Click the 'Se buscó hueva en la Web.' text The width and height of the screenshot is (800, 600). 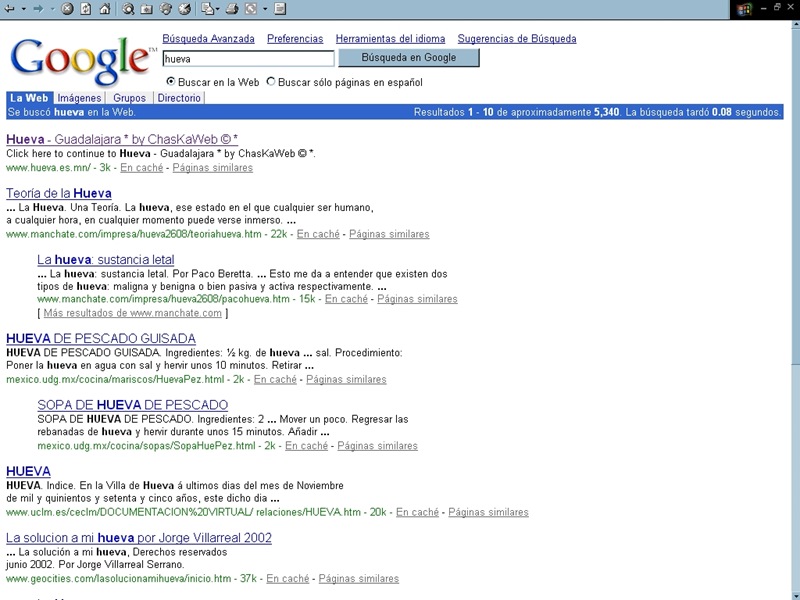click(71, 112)
